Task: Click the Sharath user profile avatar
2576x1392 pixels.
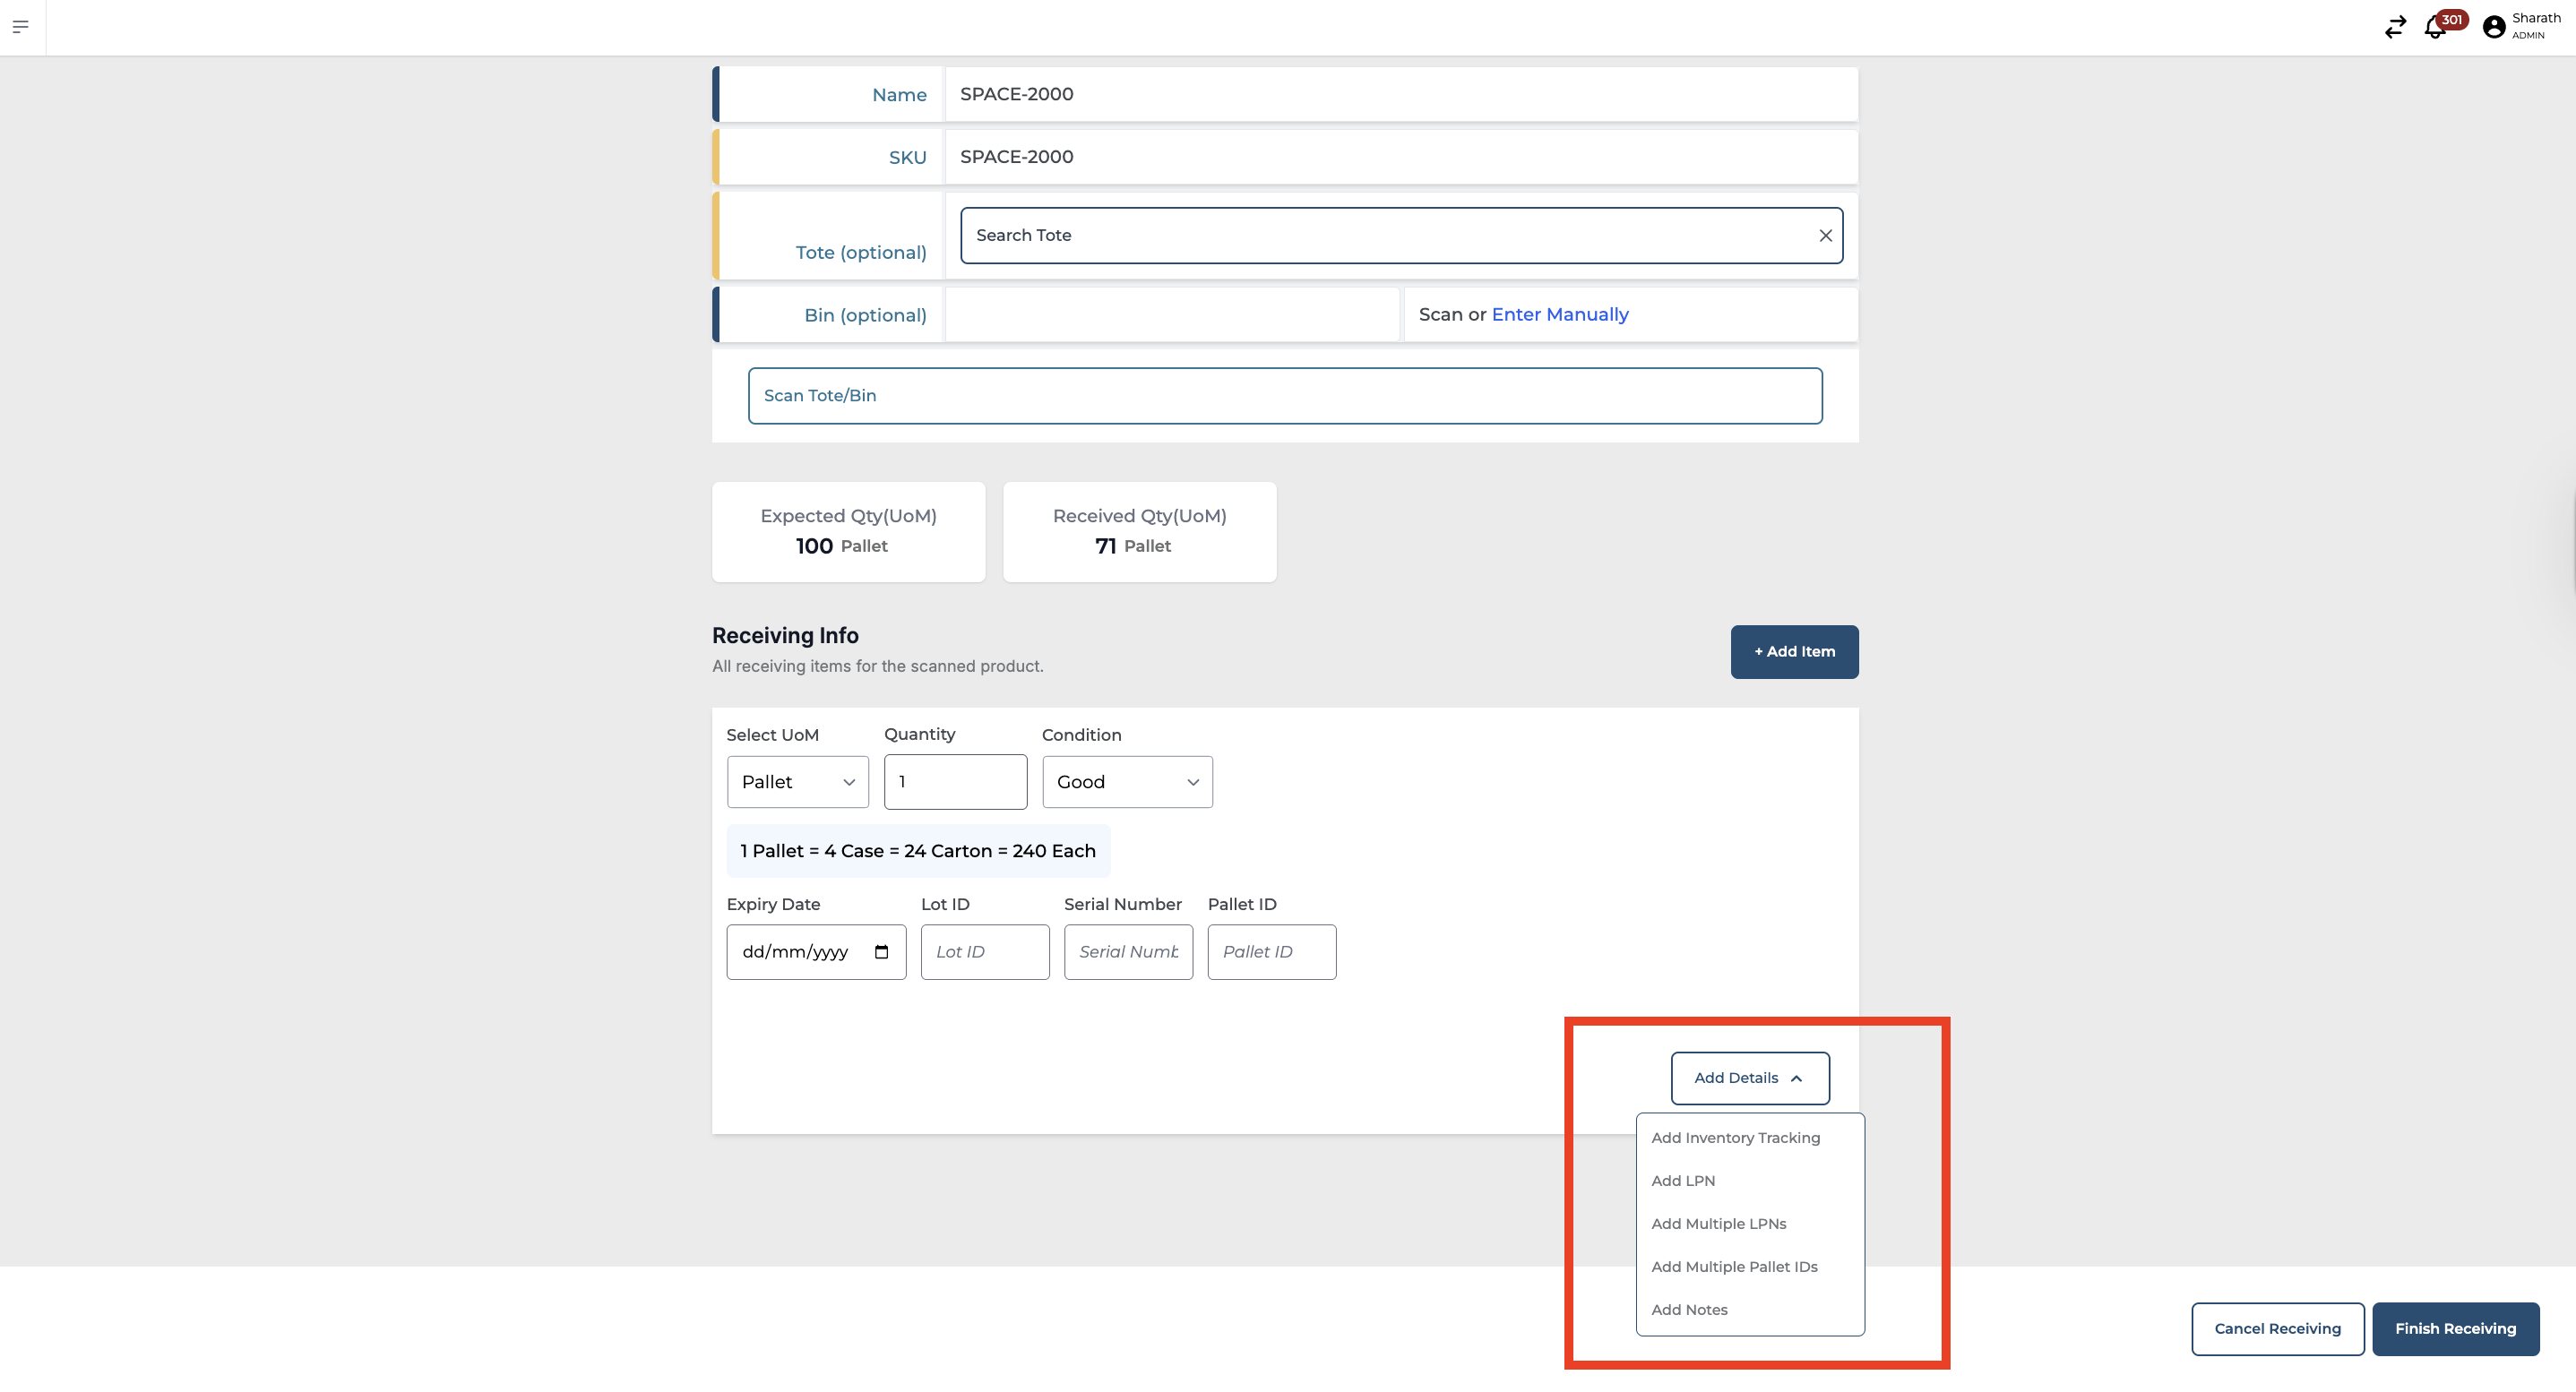Action: tap(2494, 27)
